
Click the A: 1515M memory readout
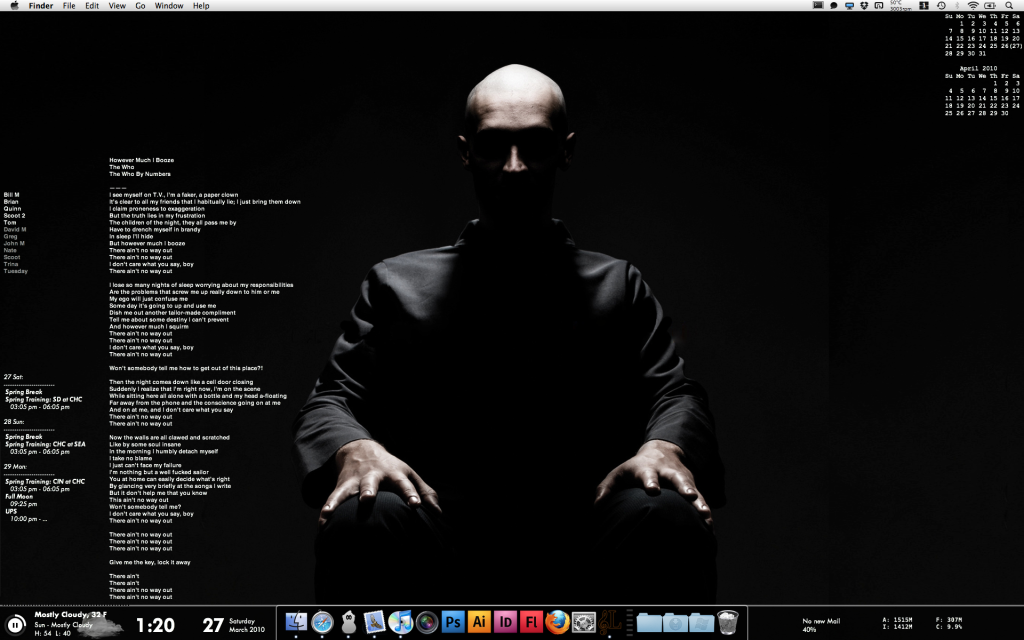click(897, 620)
